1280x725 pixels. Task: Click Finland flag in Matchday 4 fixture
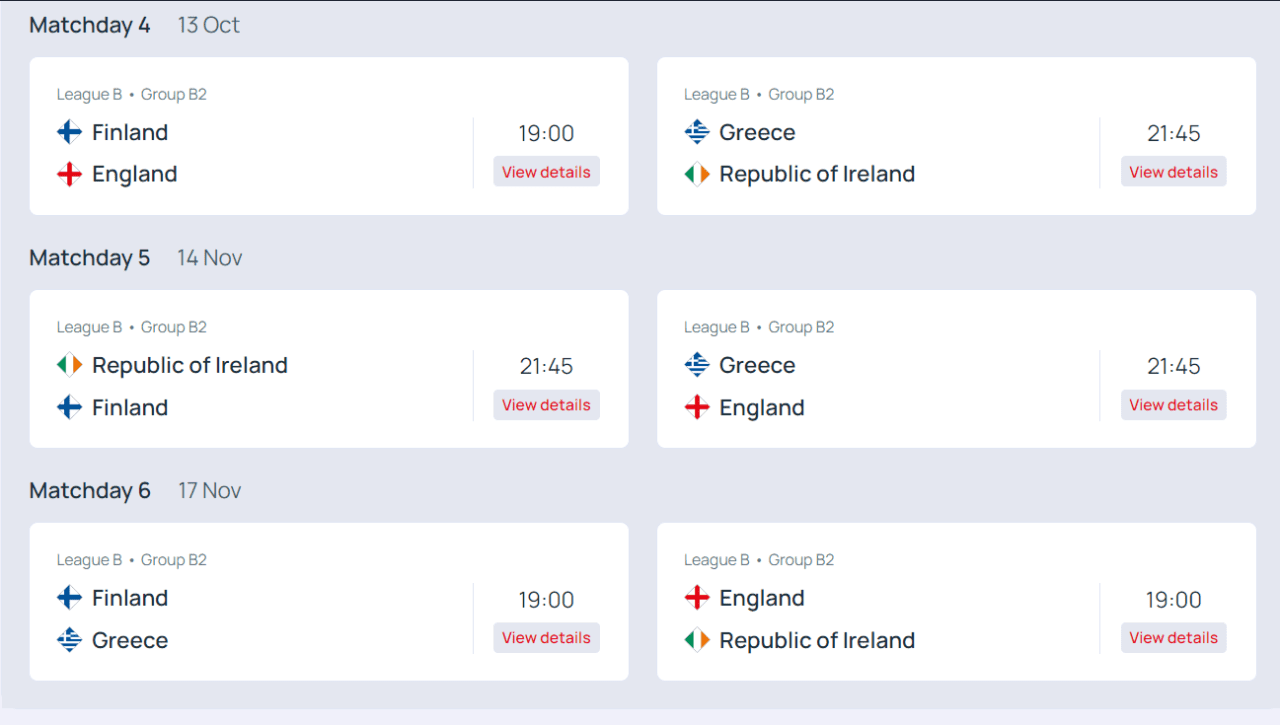69,132
